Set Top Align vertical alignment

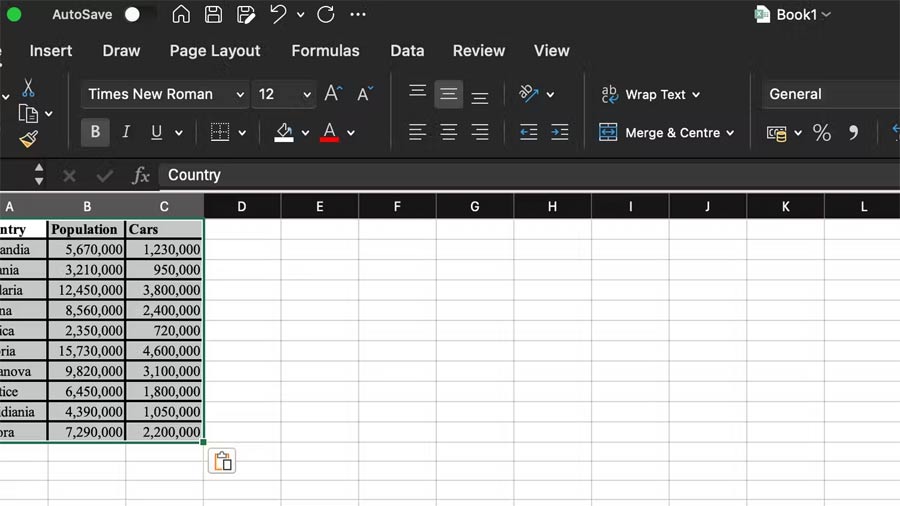[417, 94]
